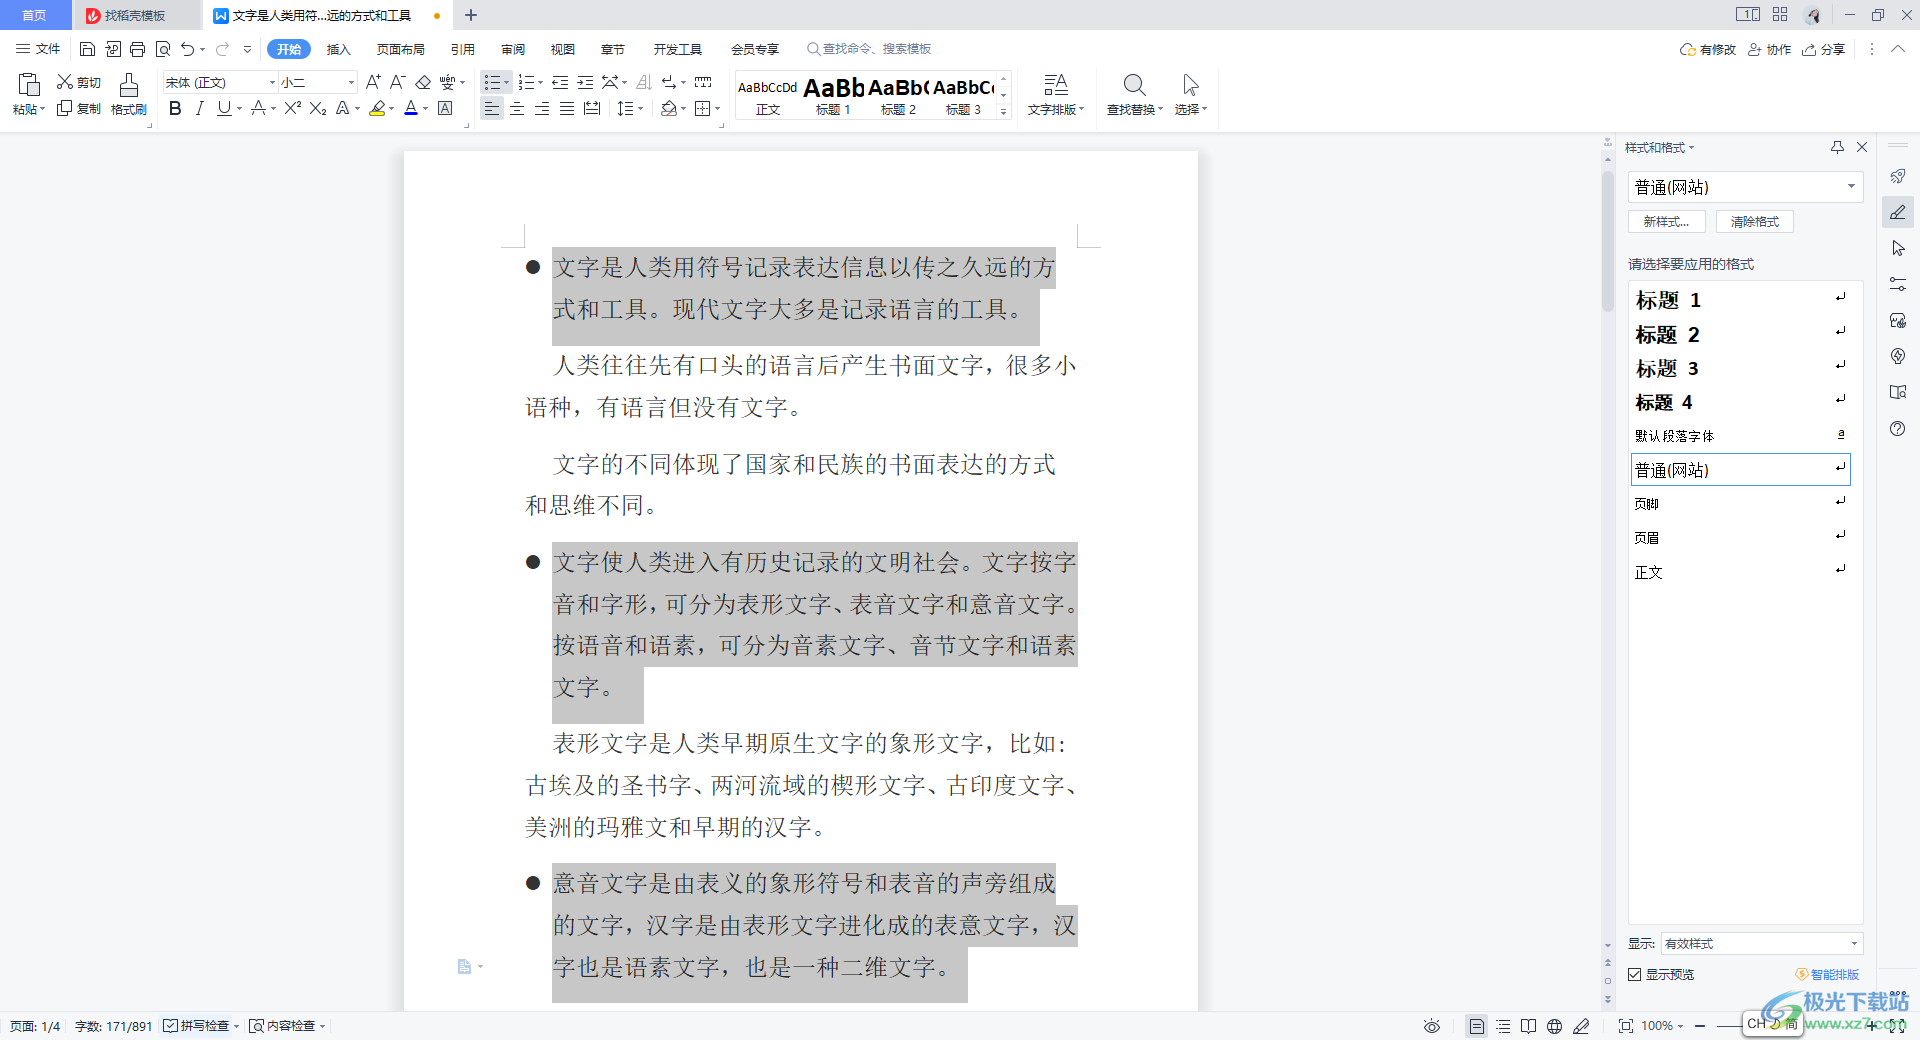Switch to the References tab

pos(462,49)
